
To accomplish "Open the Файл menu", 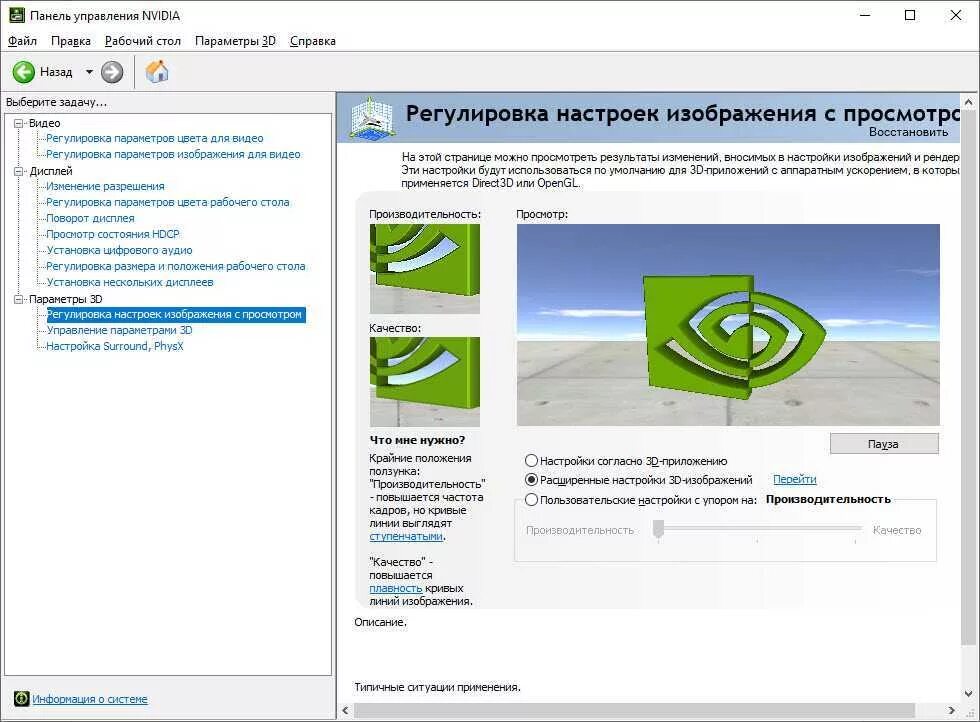I will click(x=22, y=41).
